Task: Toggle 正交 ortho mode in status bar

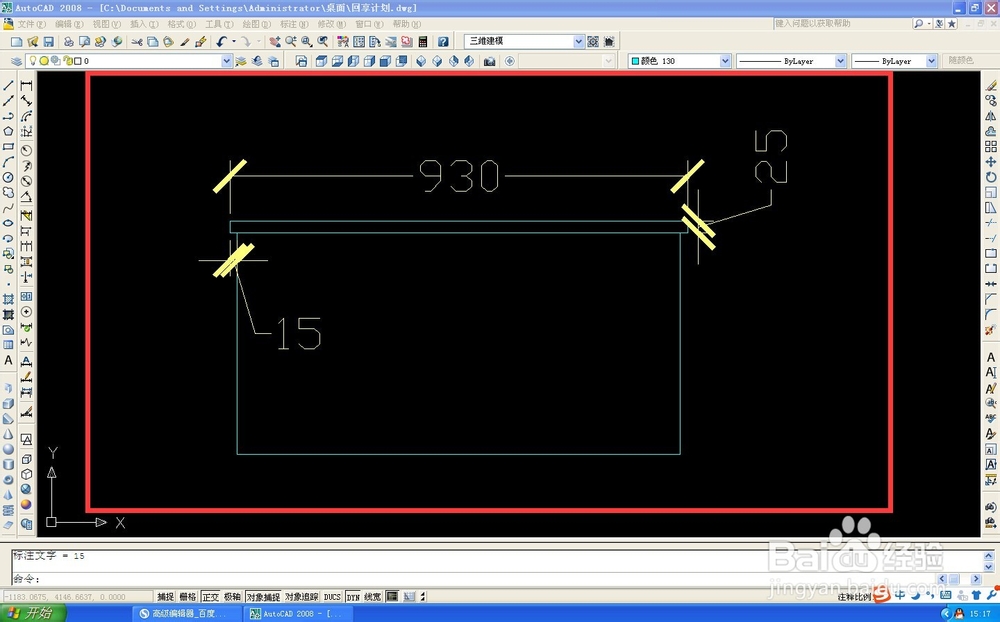Action: point(210,597)
